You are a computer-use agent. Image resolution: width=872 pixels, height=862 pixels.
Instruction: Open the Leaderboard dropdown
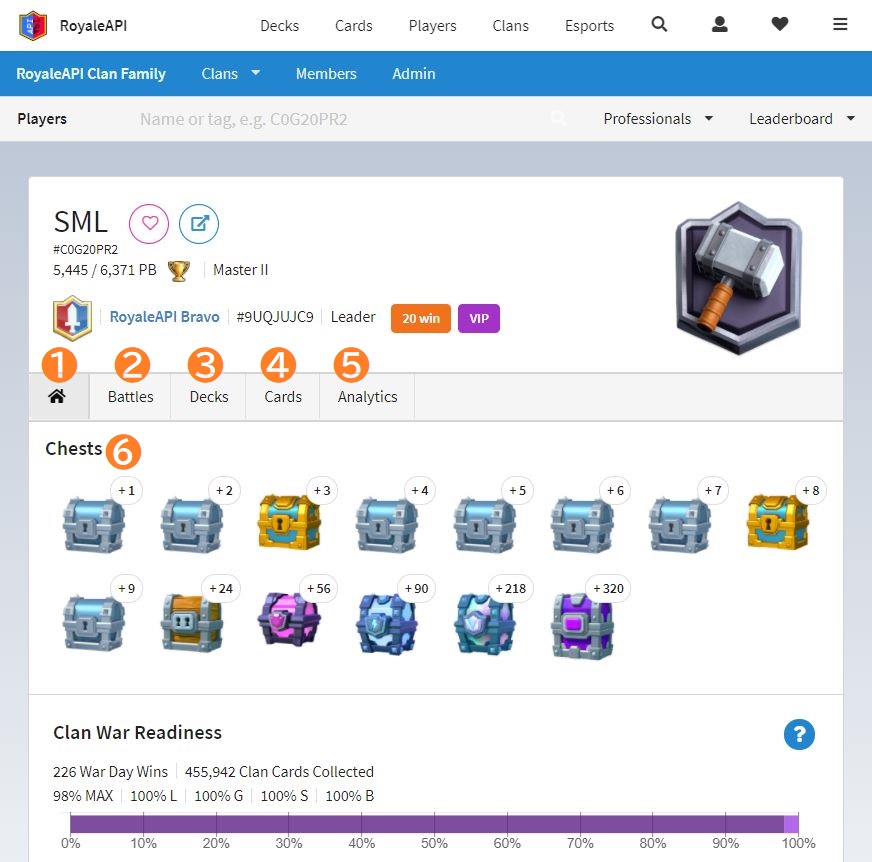click(802, 119)
